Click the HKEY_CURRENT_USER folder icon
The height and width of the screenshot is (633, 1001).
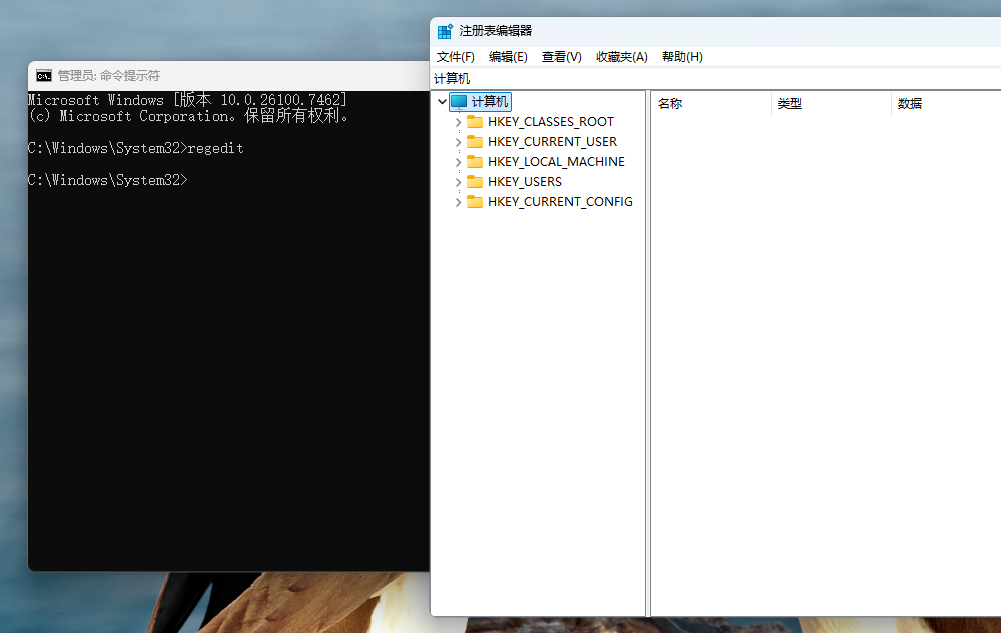pyautogui.click(x=474, y=141)
